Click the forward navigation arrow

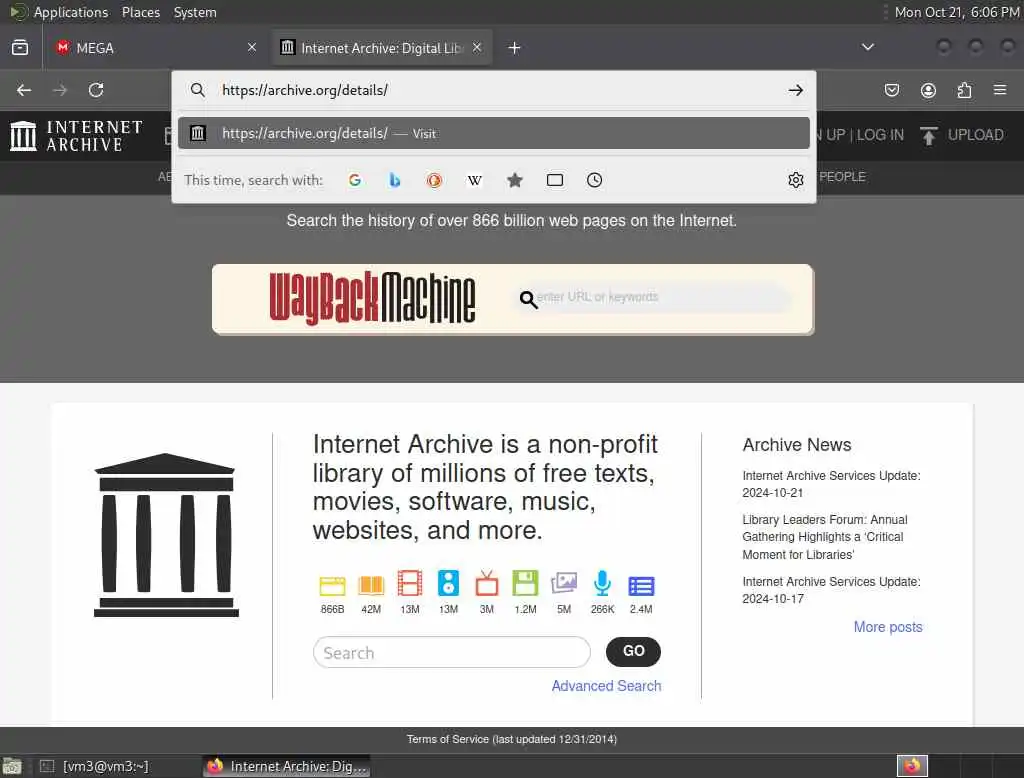click(x=60, y=90)
